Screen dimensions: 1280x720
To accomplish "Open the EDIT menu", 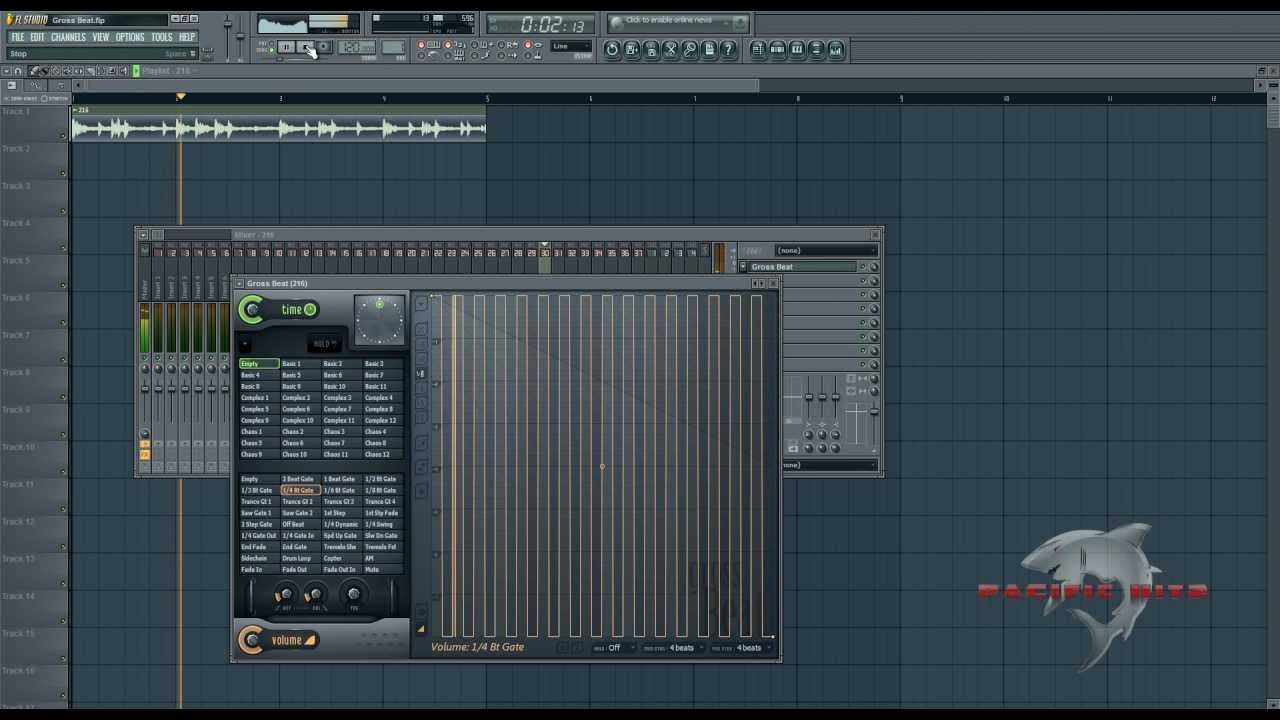I will (x=37, y=37).
